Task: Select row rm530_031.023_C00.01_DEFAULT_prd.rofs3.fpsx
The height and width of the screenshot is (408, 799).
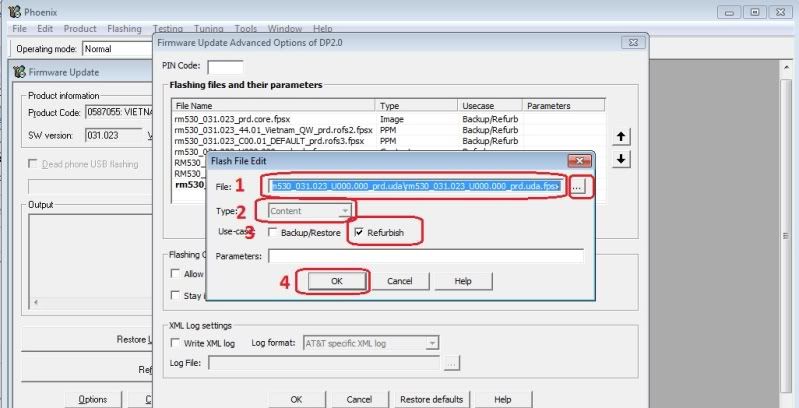Action: pos(388,141)
